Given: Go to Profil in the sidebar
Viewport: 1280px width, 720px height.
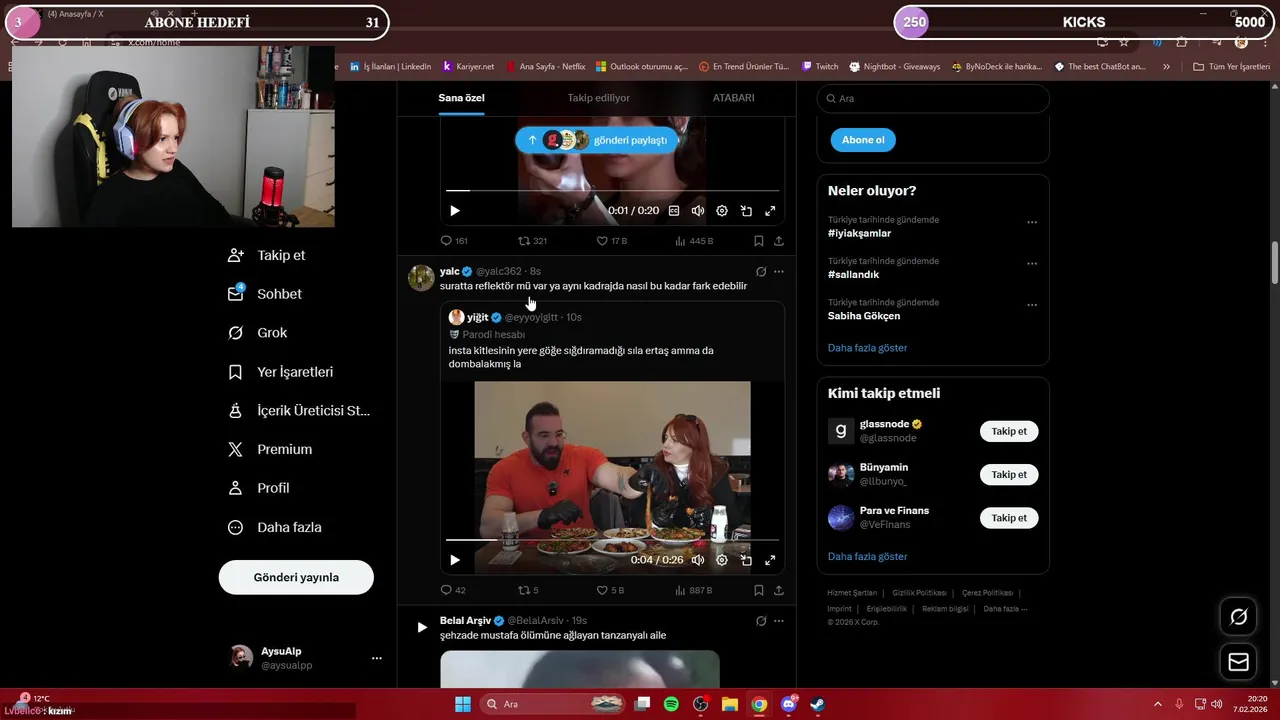Looking at the screenshot, I should coord(258,488).
